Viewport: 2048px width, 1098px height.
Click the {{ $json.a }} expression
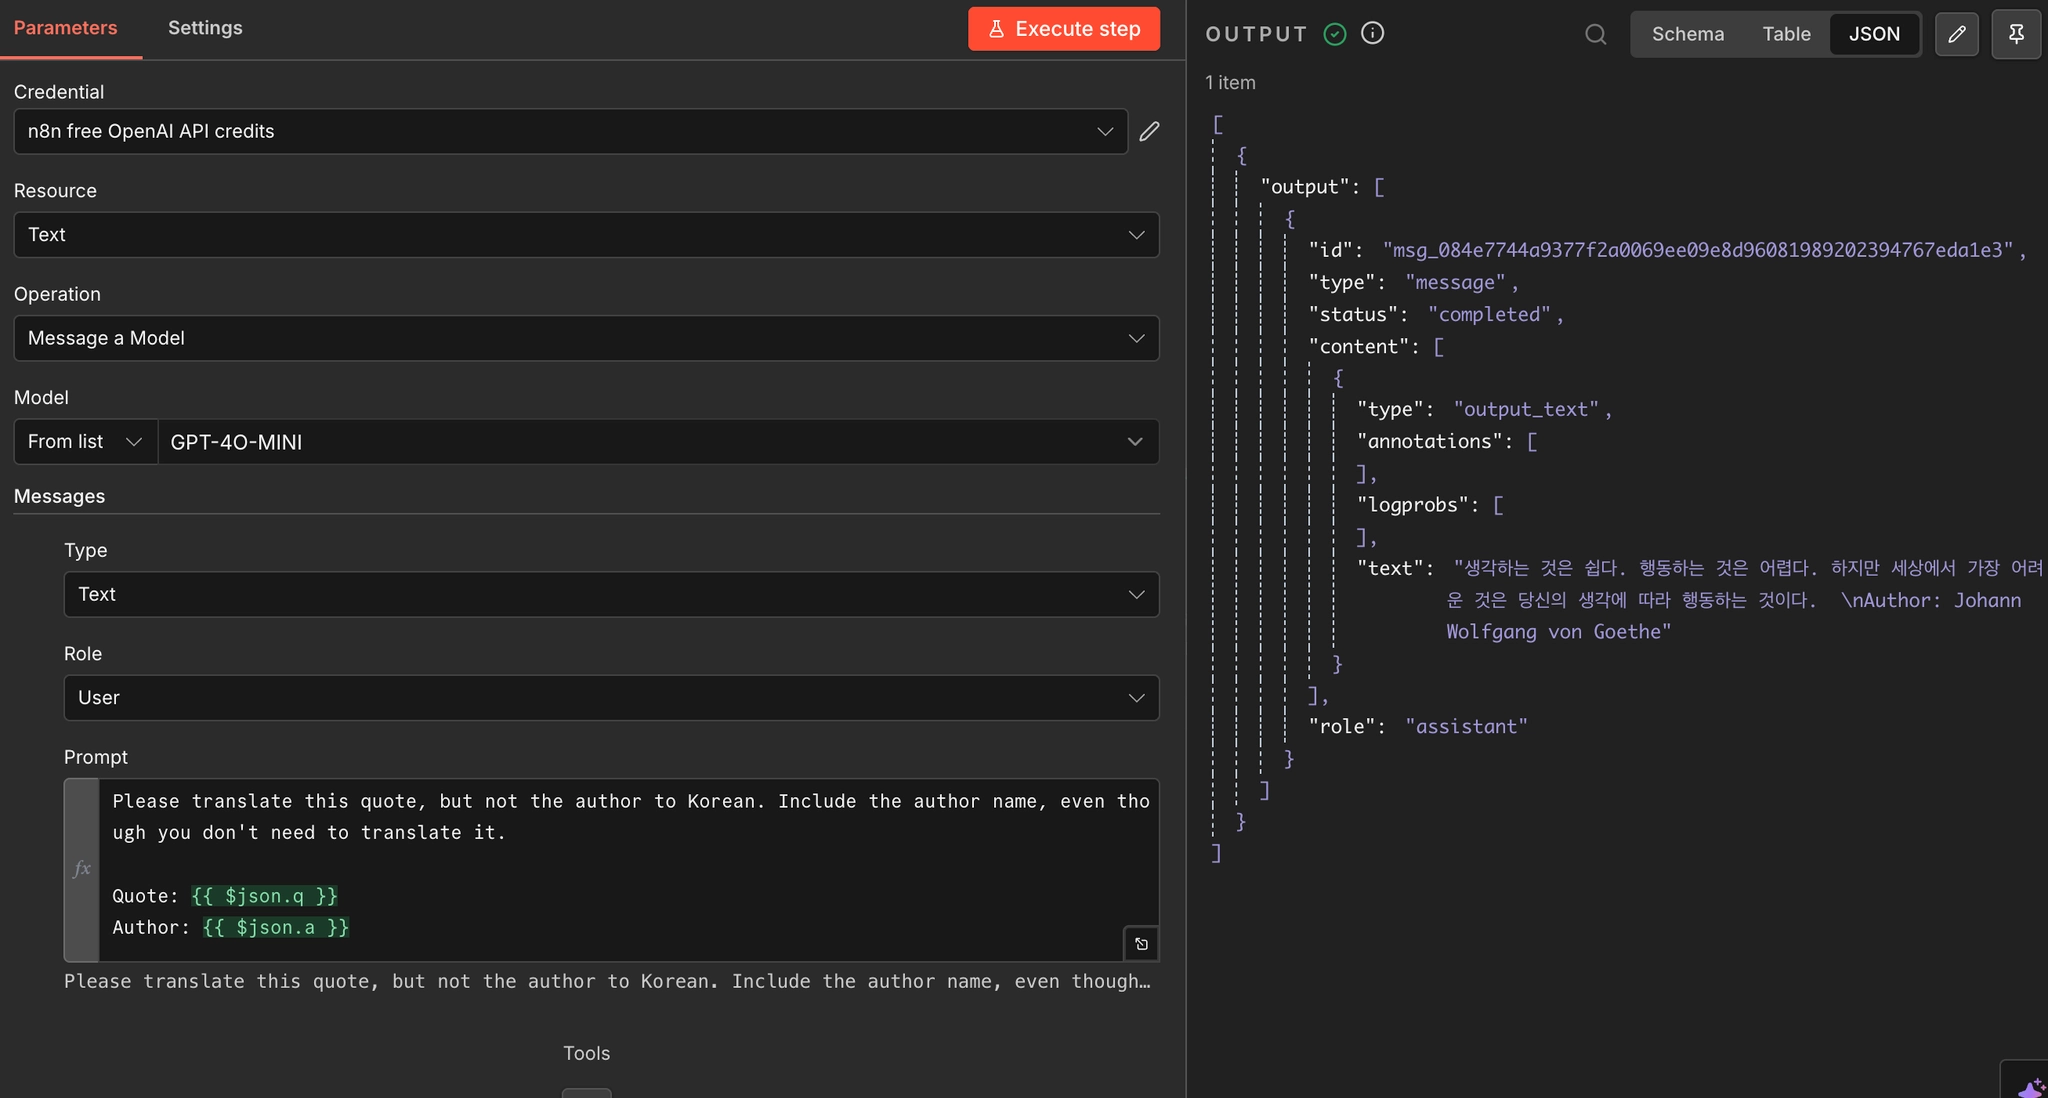276,927
